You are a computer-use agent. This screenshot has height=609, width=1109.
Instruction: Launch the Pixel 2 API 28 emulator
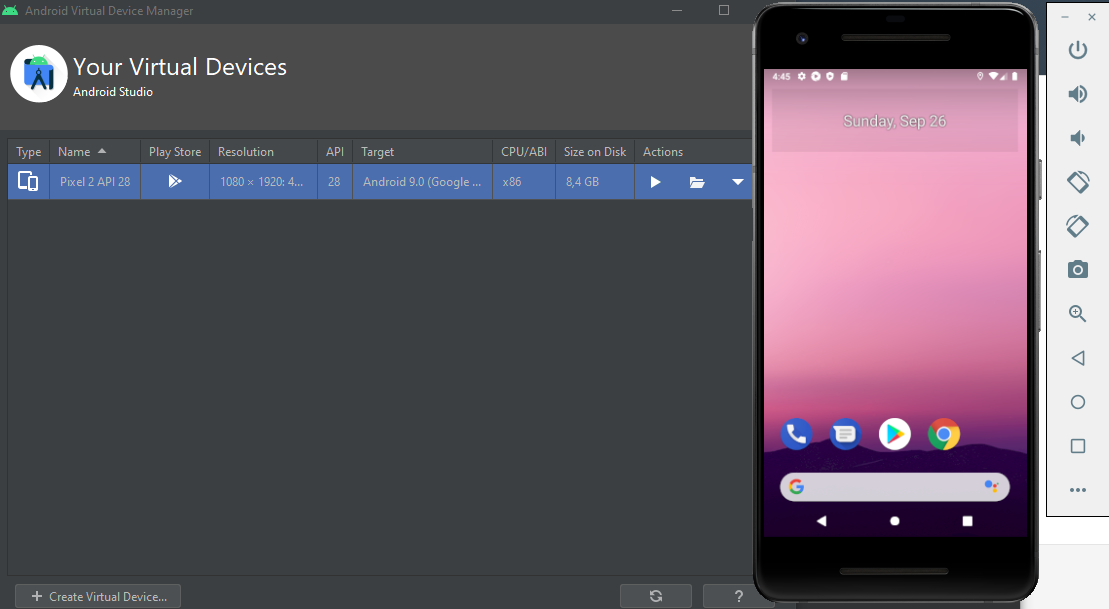click(x=655, y=182)
